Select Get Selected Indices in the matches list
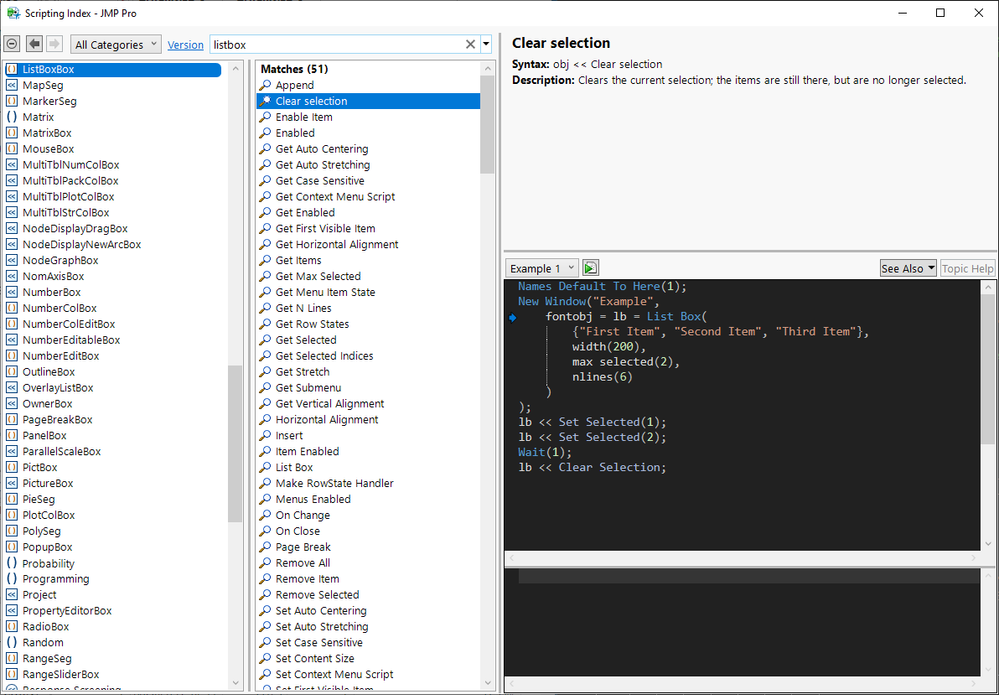The height and width of the screenshot is (695, 999). [324, 356]
